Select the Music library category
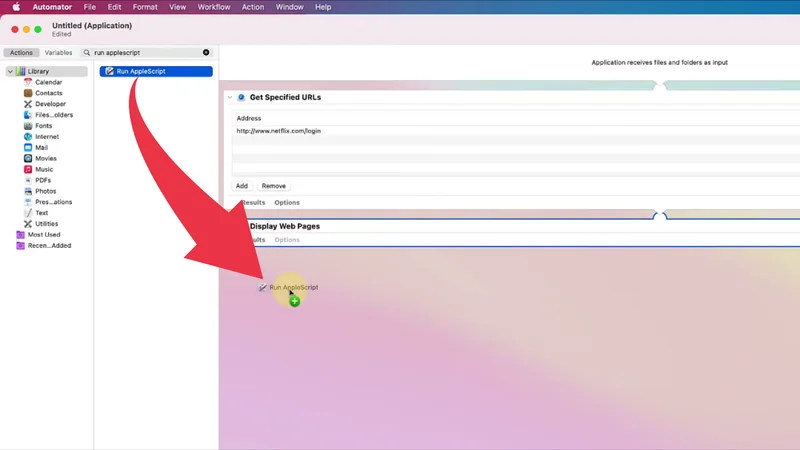 tap(44, 170)
